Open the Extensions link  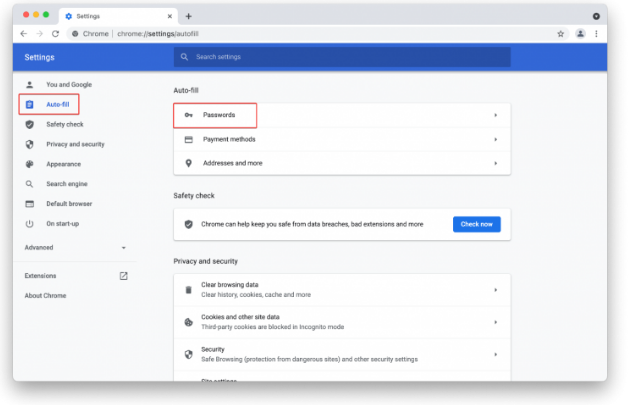[x=40, y=276]
